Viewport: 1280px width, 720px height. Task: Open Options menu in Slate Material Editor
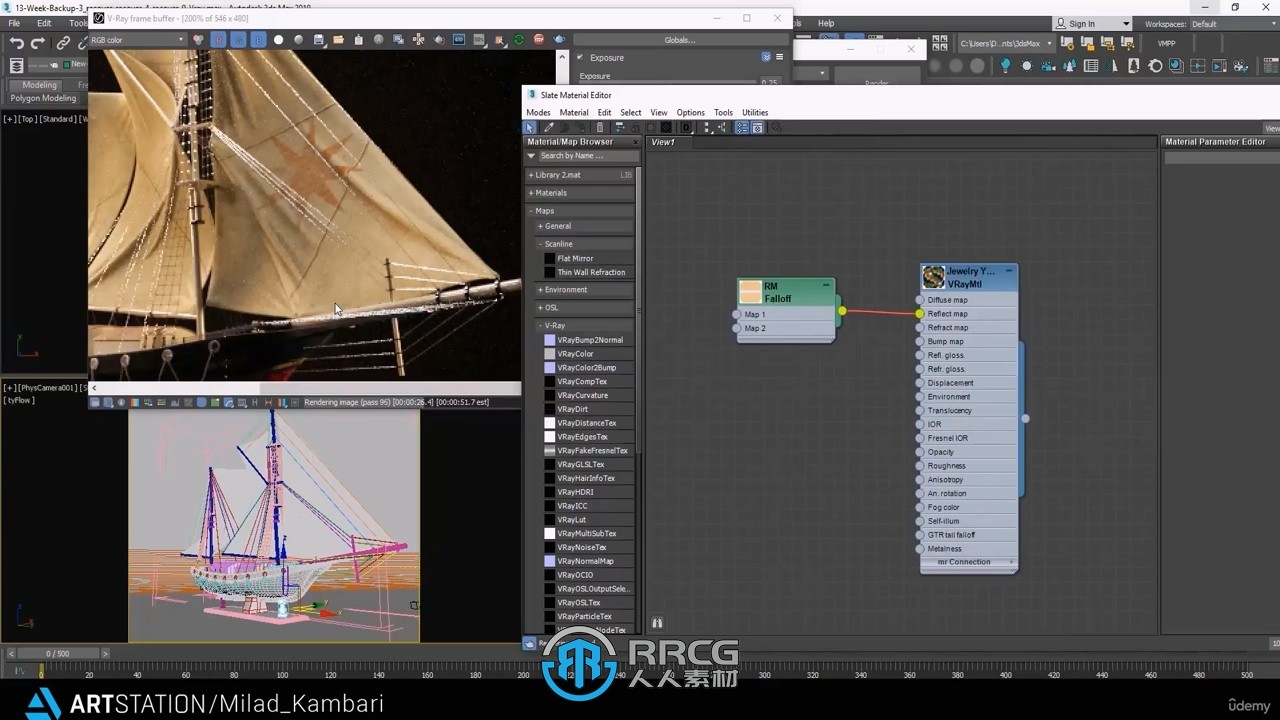tap(691, 112)
